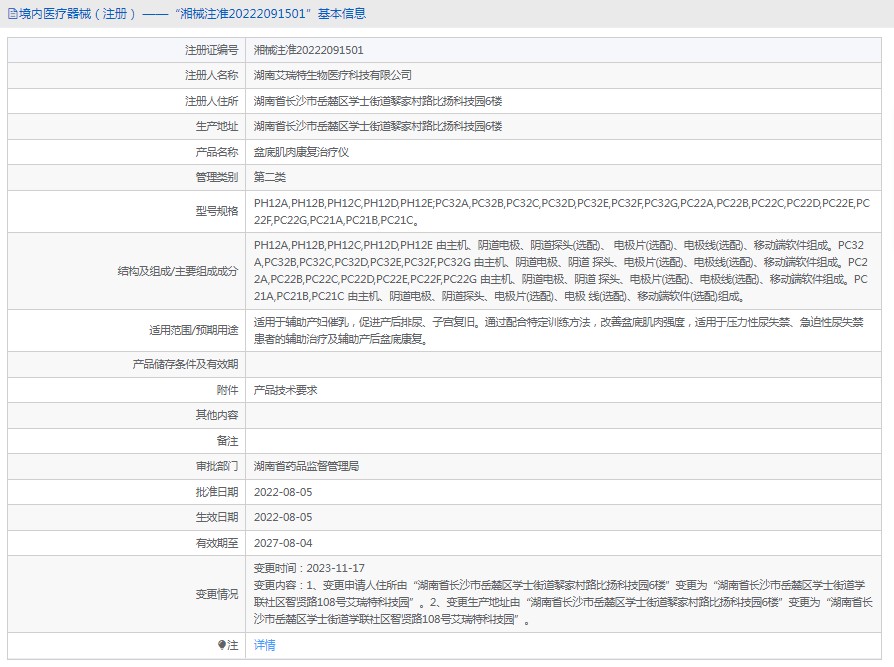Select registration number 湘械注准20222091501 value
The image size is (894, 667).
pos(308,50)
